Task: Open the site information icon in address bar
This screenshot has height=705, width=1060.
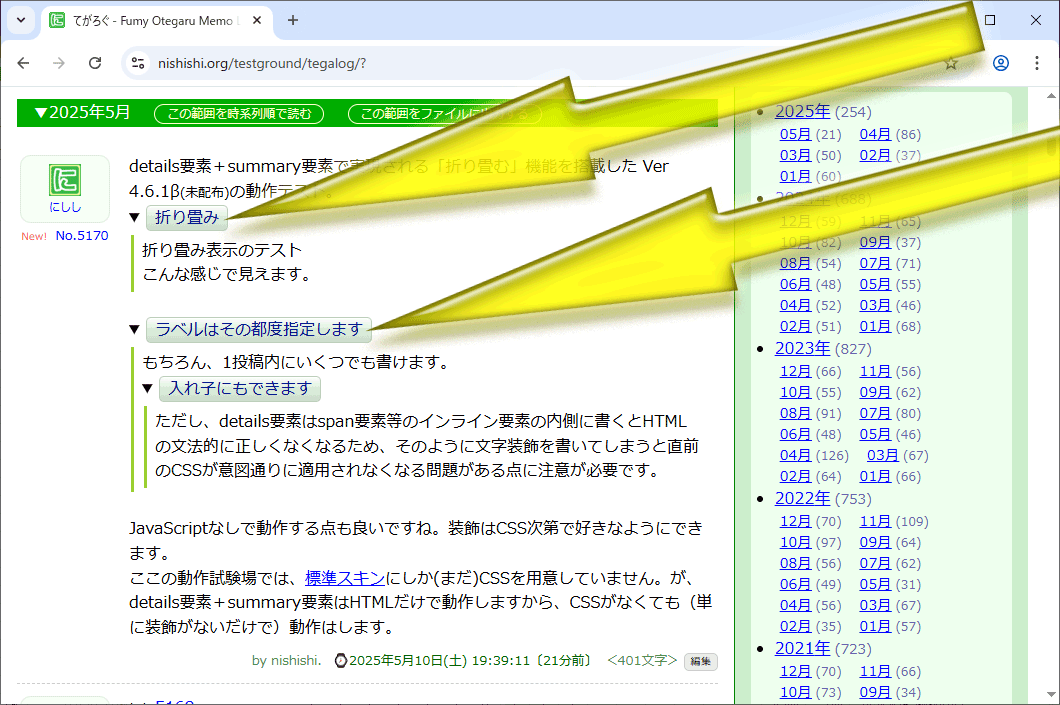Action: point(138,63)
